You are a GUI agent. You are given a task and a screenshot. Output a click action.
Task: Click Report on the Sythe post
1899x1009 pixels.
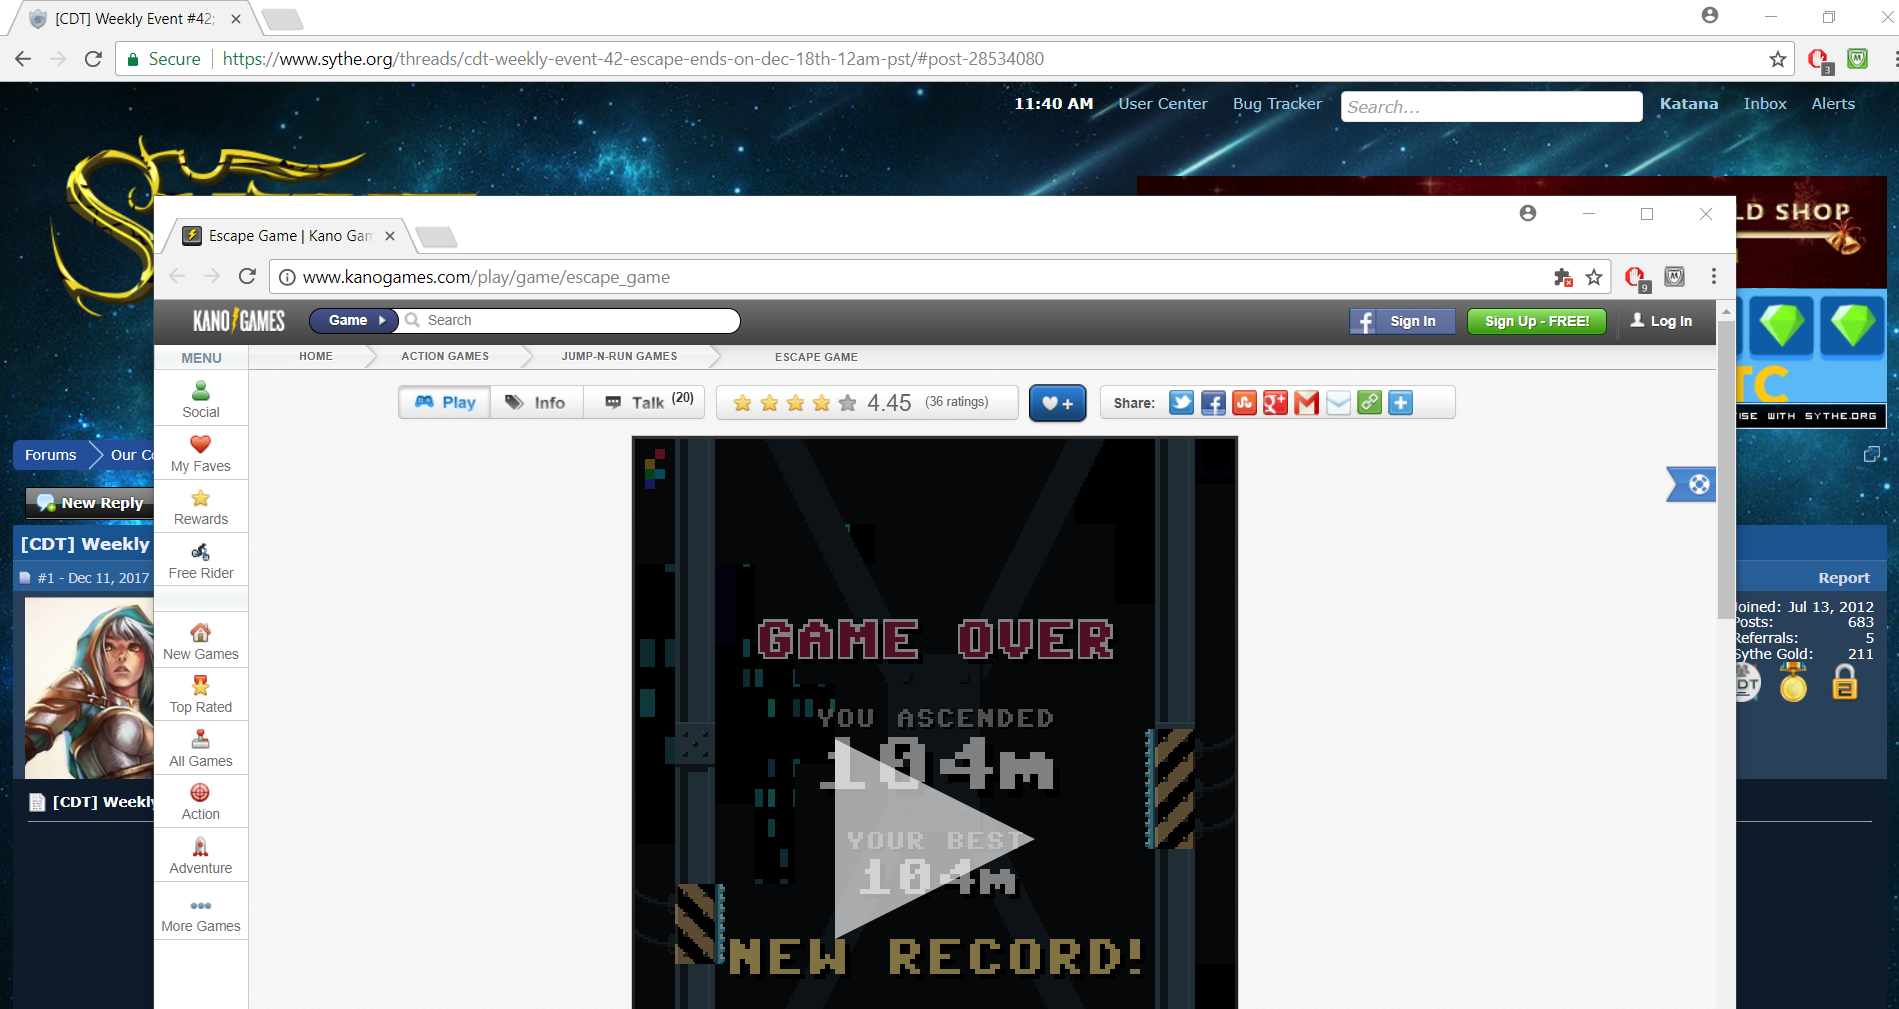coord(1844,578)
